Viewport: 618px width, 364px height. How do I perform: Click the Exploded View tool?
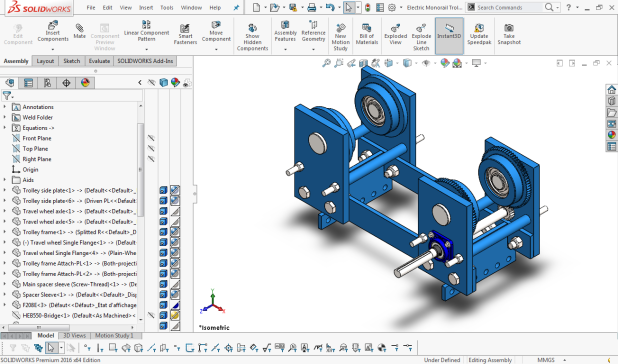point(395,34)
